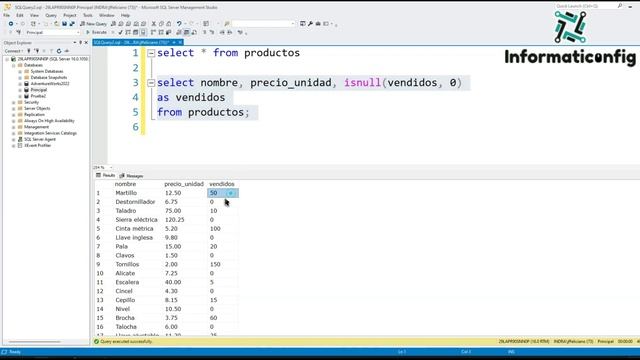Click the Comment Out Selected Lines icon
Viewport: 640px width, 360px height.
coord(204,32)
